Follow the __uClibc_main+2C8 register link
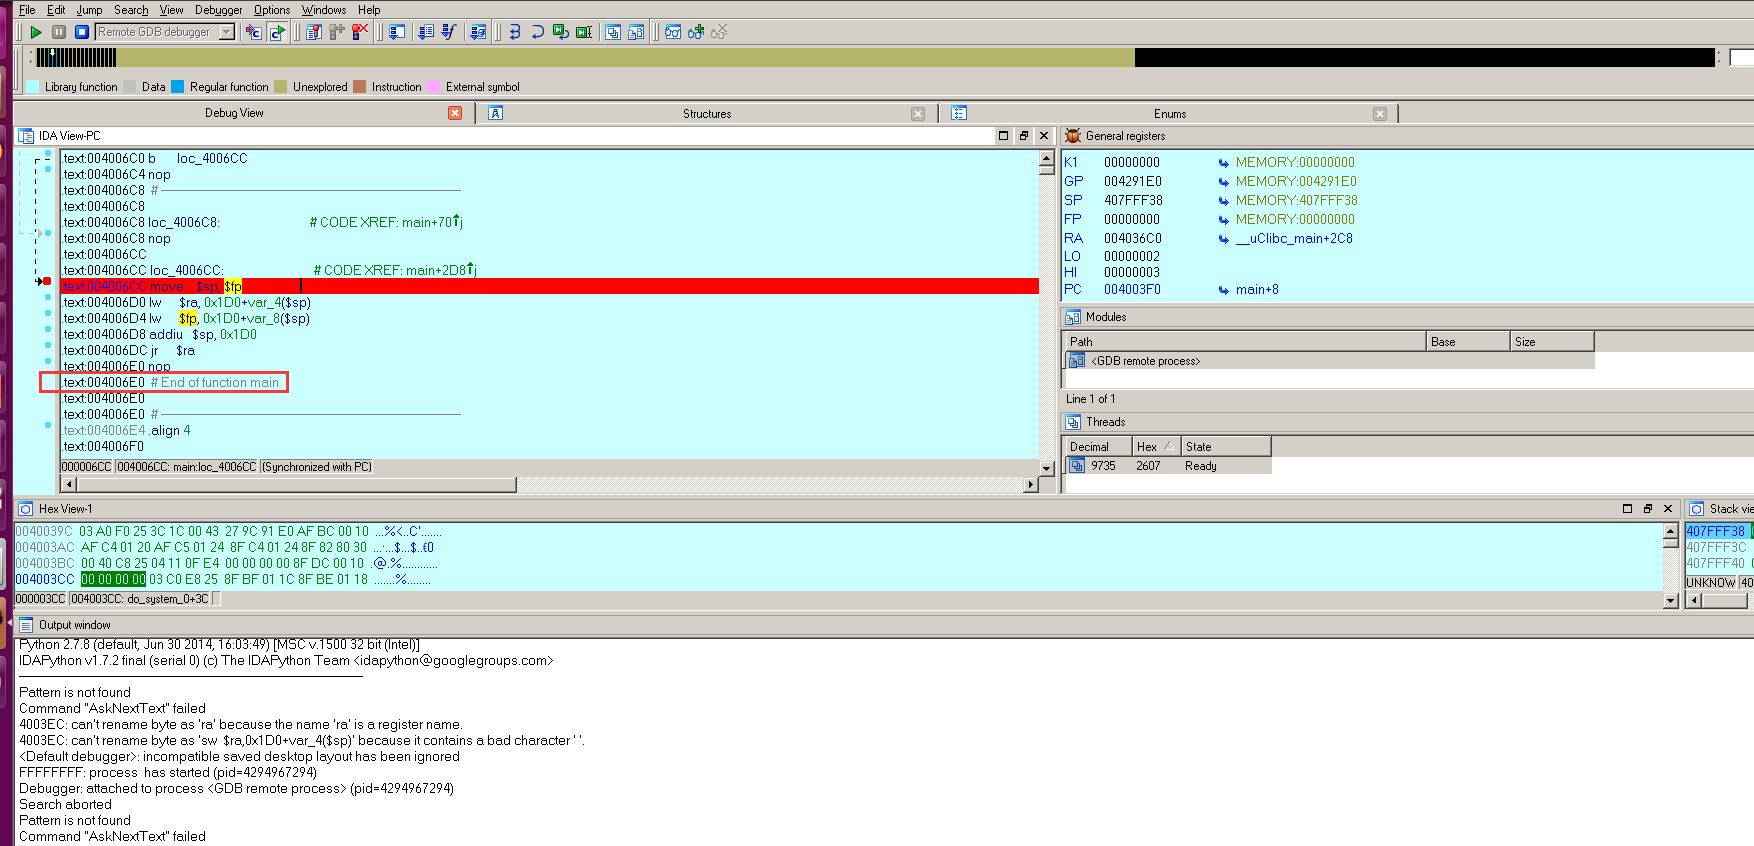Image resolution: width=1754 pixels, height=846 pixels. 1294,238
